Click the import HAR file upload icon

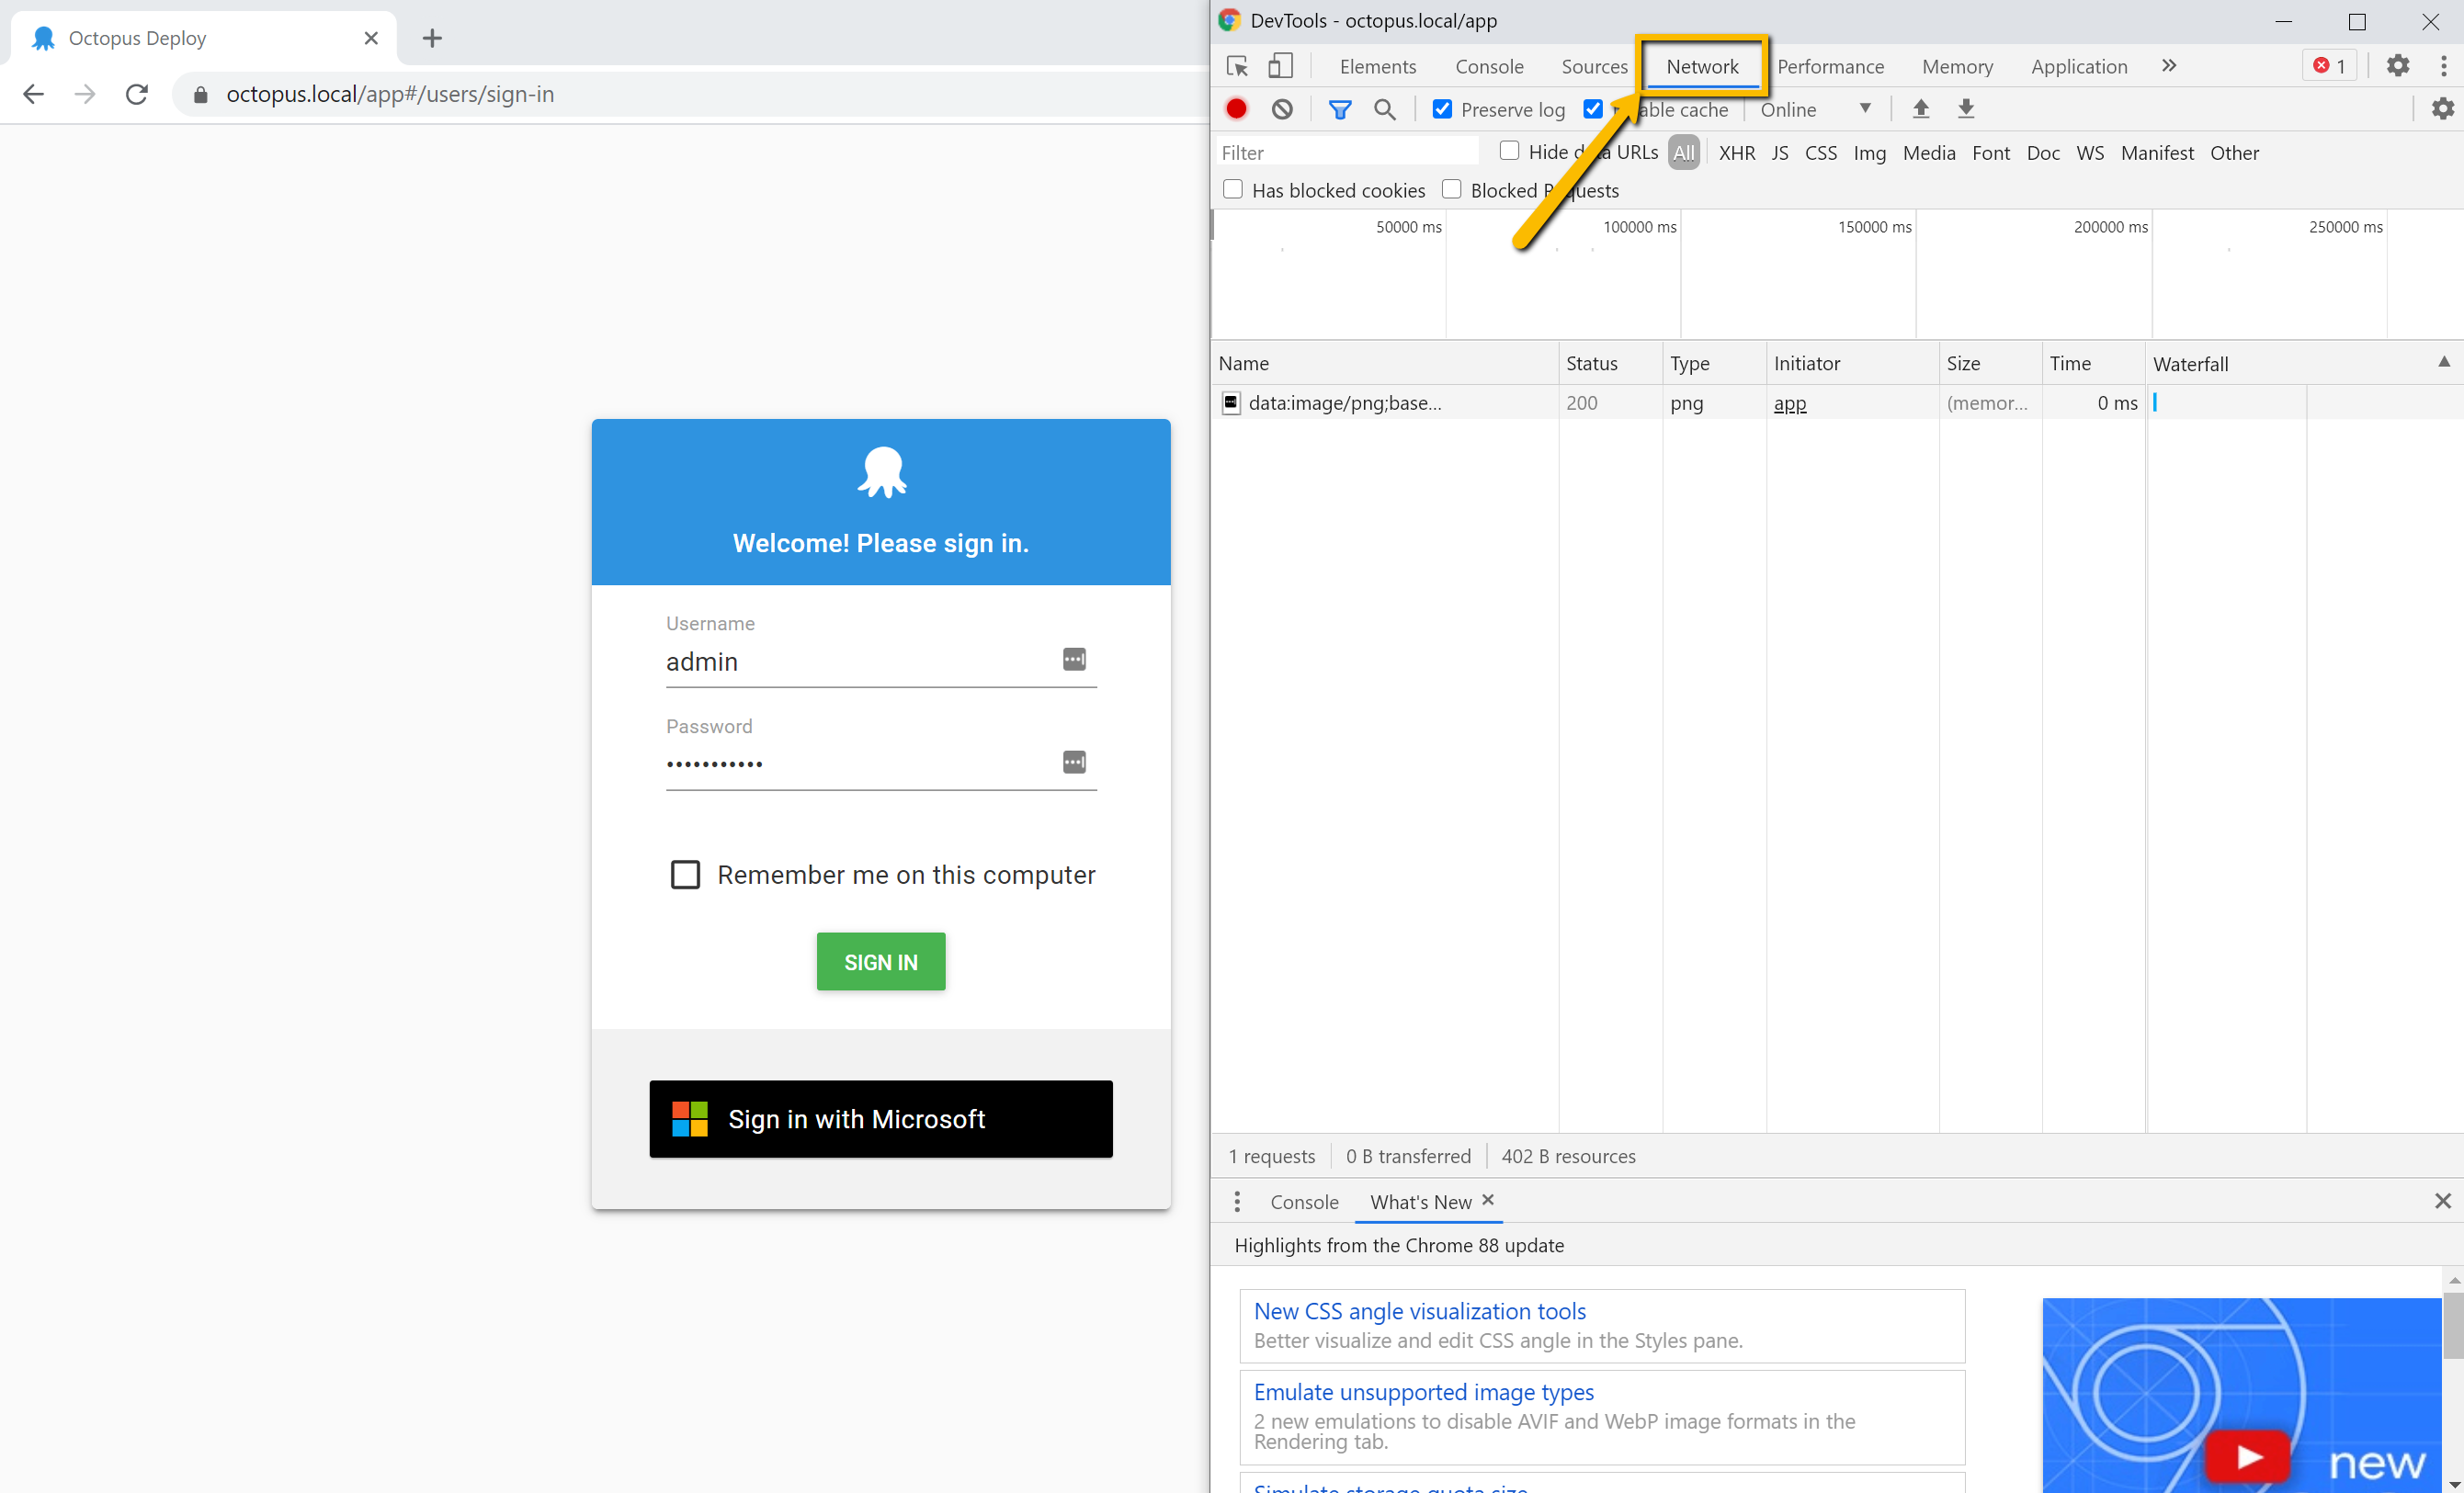click(1921, 109)
